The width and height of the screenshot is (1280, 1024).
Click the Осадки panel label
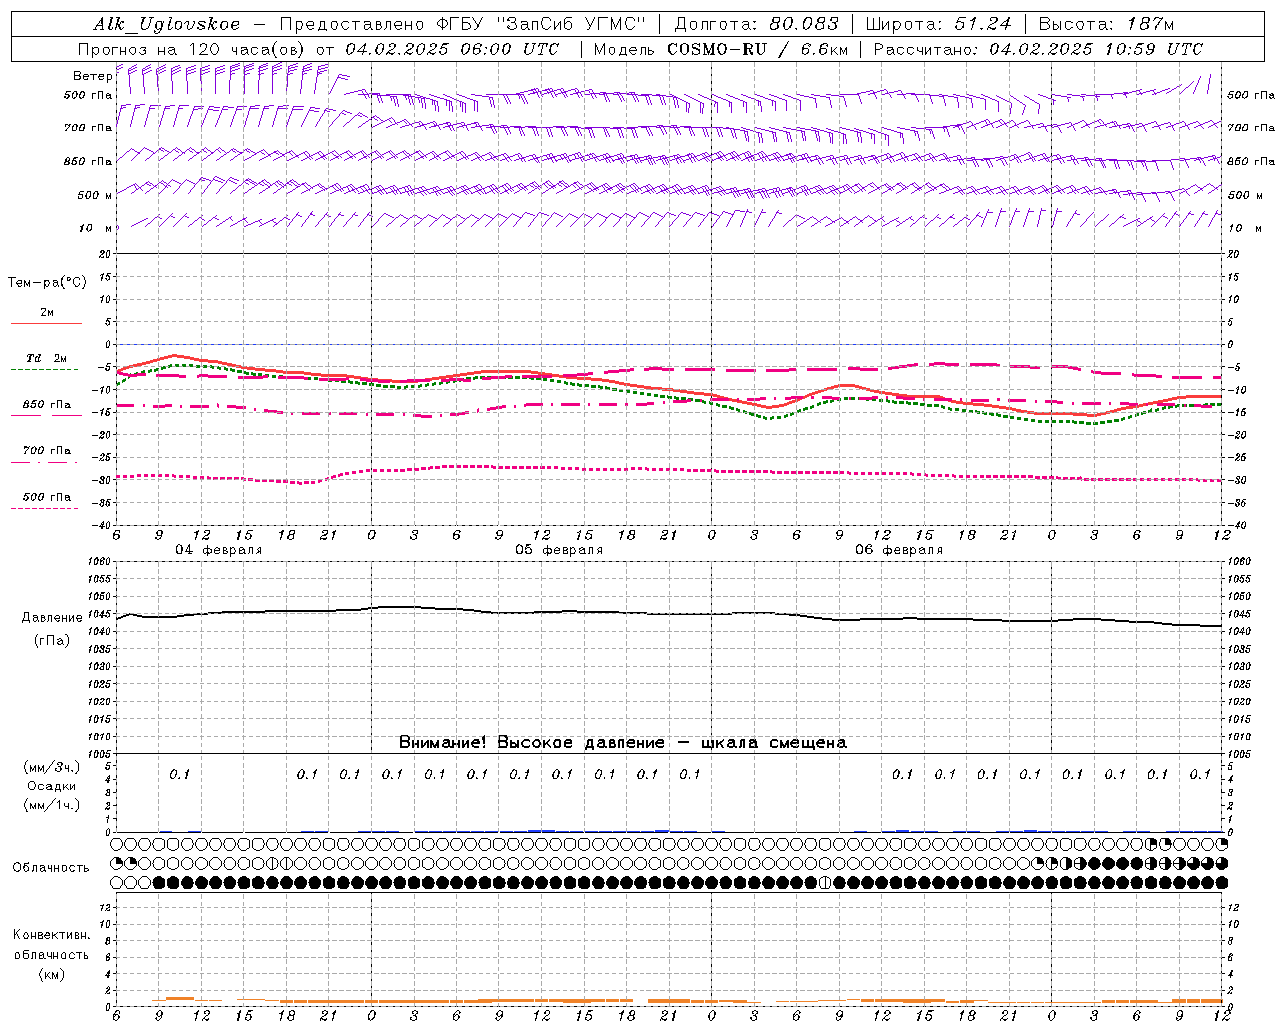pyautogui.click(x=51, y=786)
